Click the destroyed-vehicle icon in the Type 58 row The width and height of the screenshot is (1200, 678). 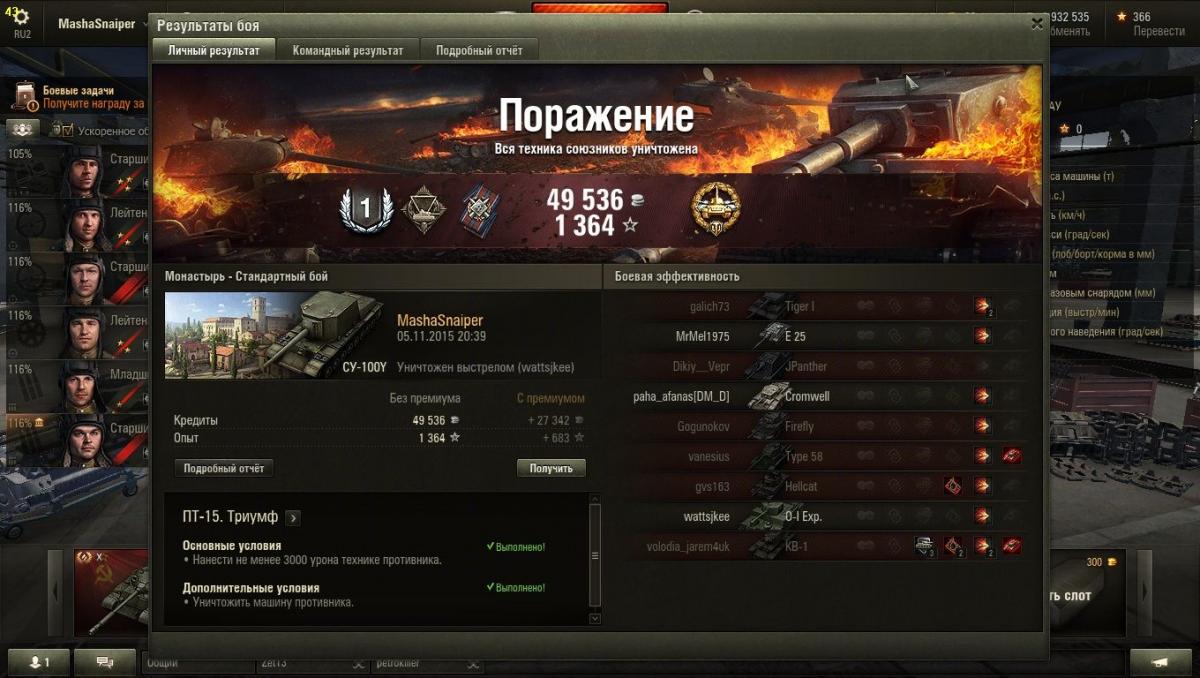(x=1012, y=456)
